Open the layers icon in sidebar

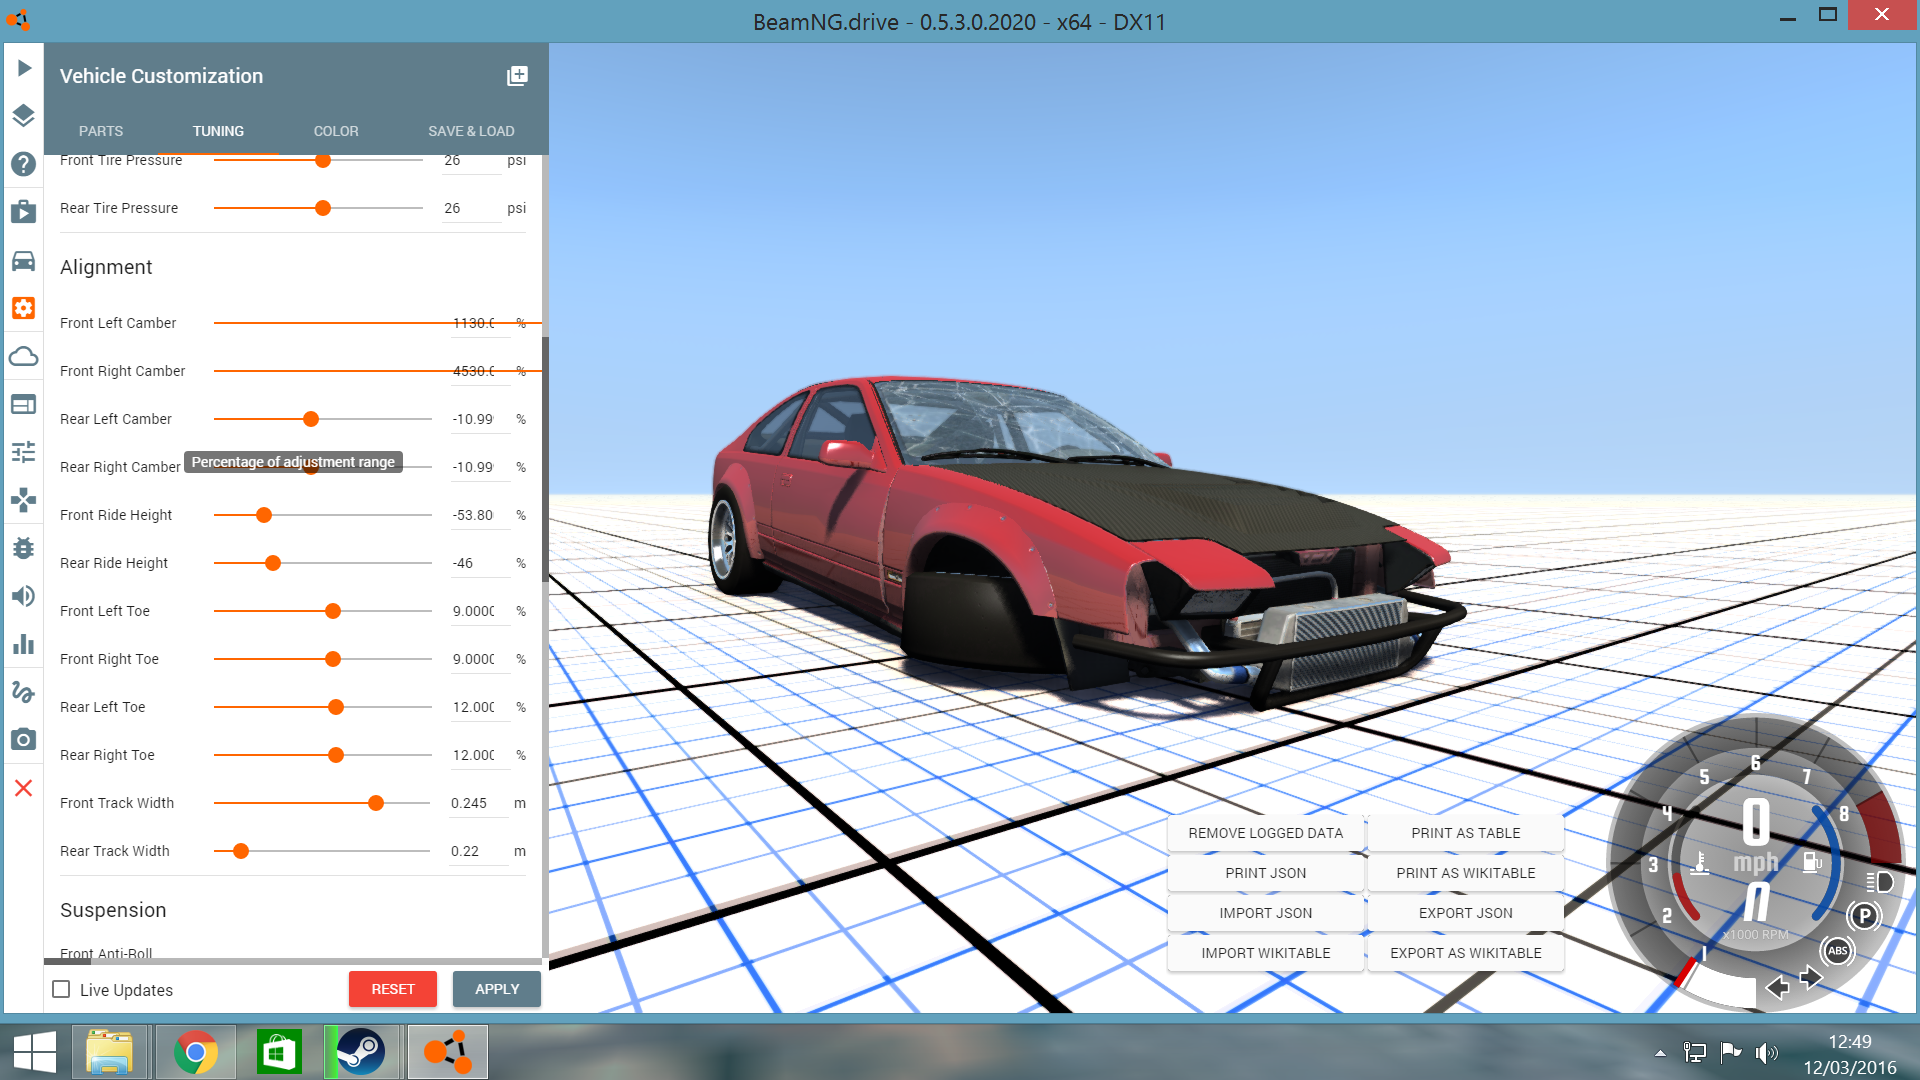pyautogui.click(x=24, y=116)
